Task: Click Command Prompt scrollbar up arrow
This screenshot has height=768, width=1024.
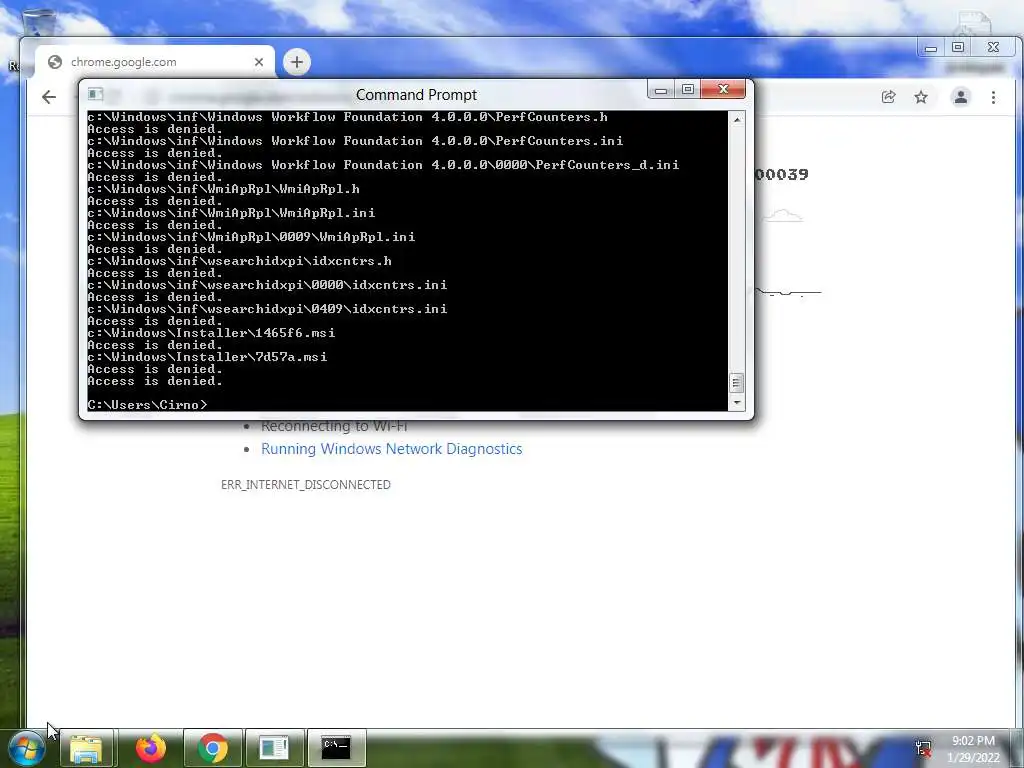Action: coord(737,120)
